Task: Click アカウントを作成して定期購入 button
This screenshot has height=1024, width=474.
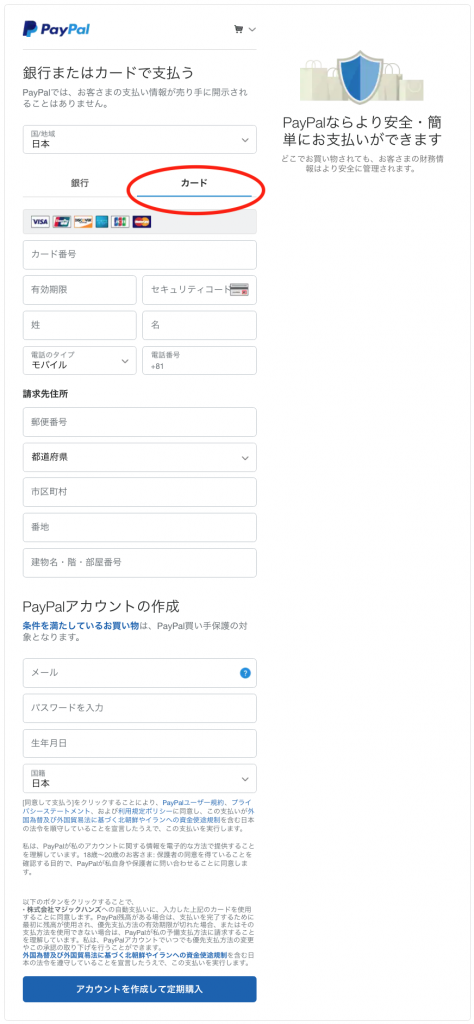Action: click(140, 989)
